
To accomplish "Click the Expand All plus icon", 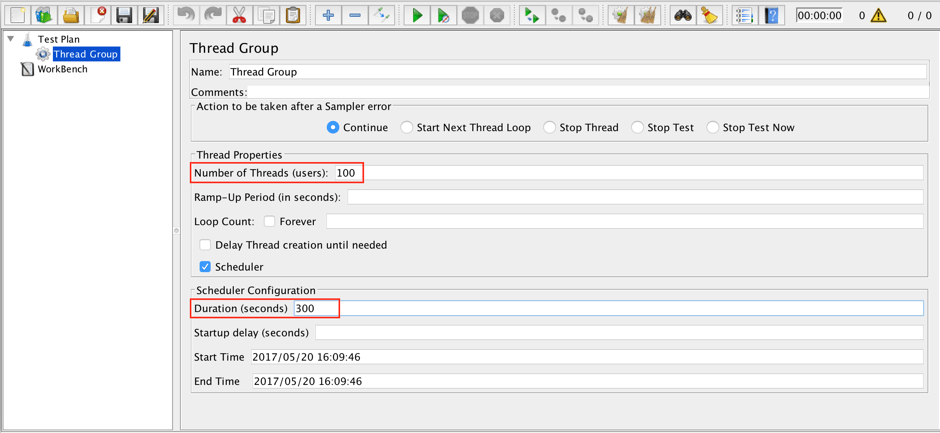I will (328, 15).
